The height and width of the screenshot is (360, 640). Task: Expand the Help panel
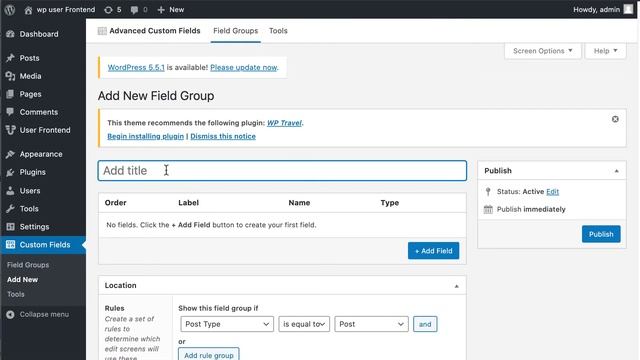pyautogui.click(x=605, y=51)
